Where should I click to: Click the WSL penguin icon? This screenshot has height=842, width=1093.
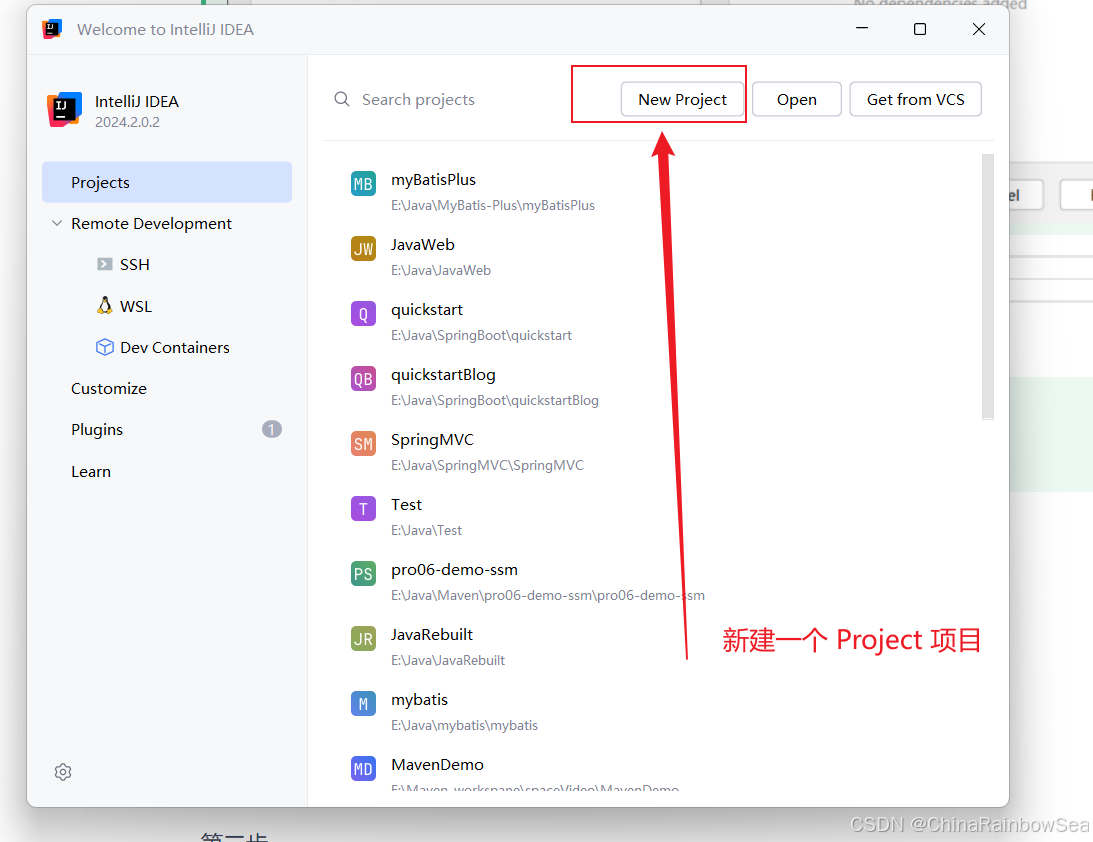point(105,305)
